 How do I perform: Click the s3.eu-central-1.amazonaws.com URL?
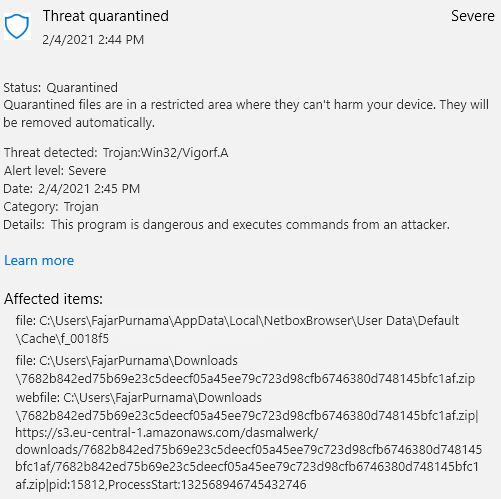[x=167, y=433]
